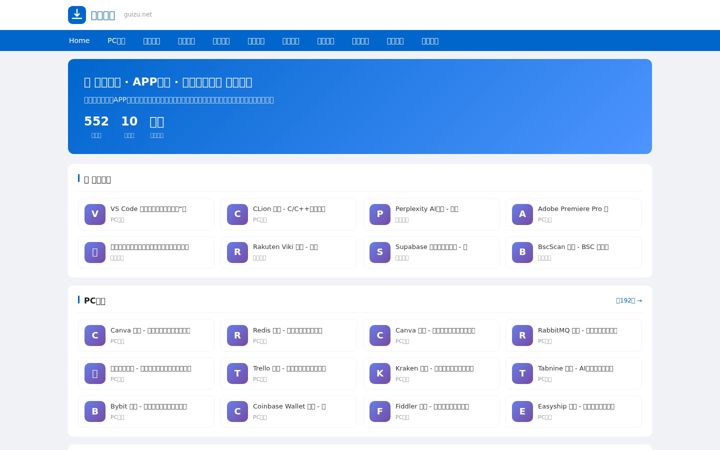
Task: Open the 192 items arrow link in PC section
Action: coord(629,300)
